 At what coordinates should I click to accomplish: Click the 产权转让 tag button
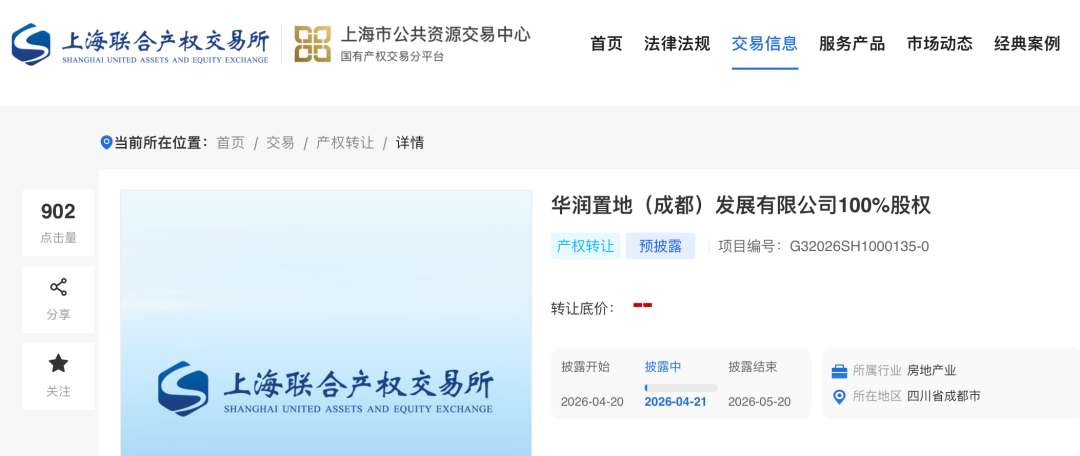585,246
